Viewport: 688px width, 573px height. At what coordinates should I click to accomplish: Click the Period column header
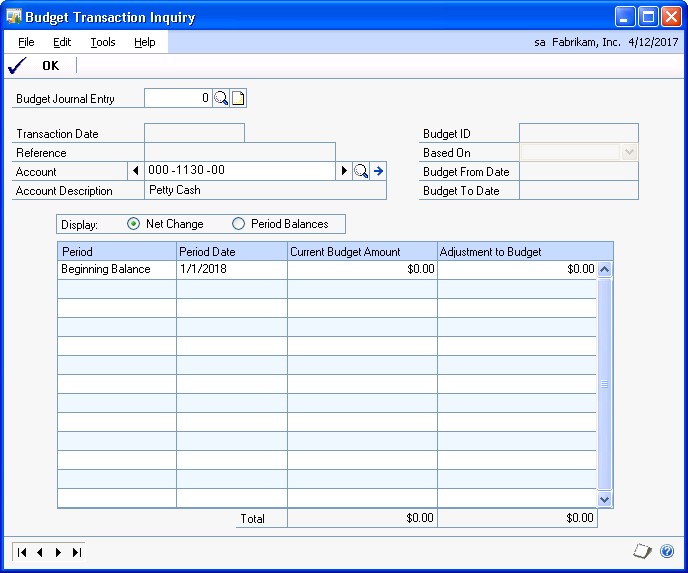coord(117,251)
